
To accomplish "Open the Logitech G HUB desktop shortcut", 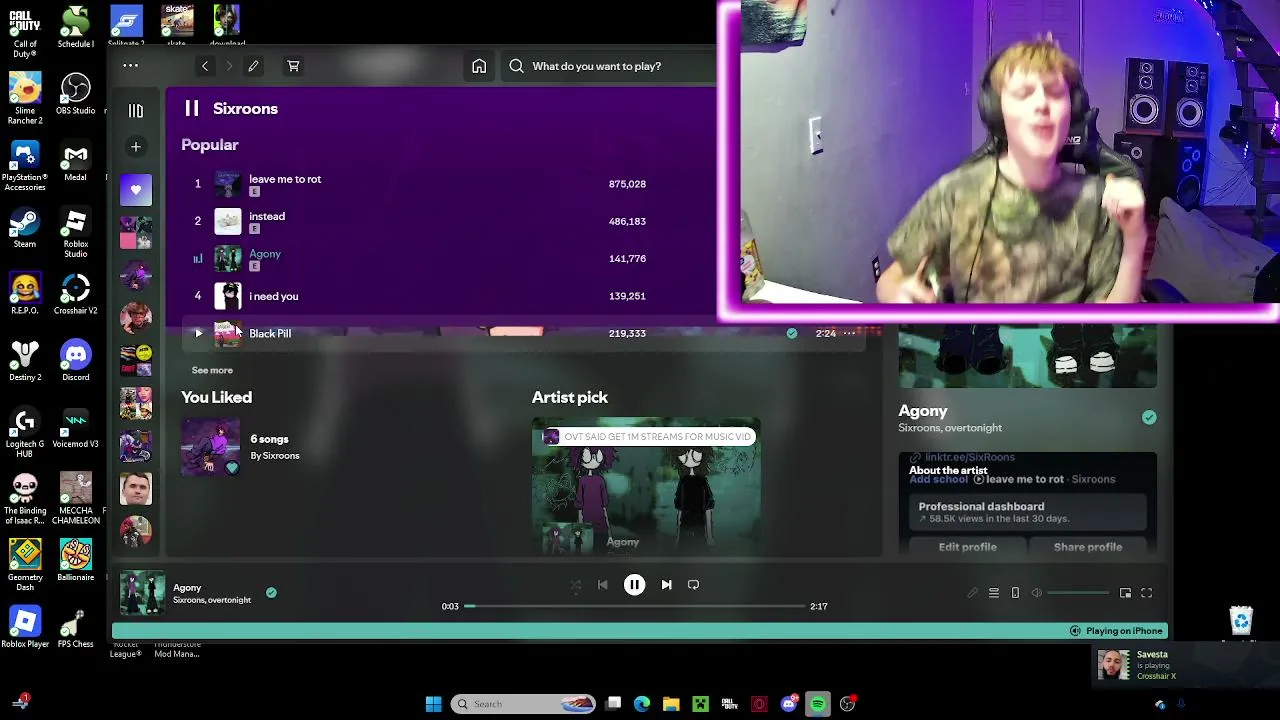I will (x=25, y=432).
